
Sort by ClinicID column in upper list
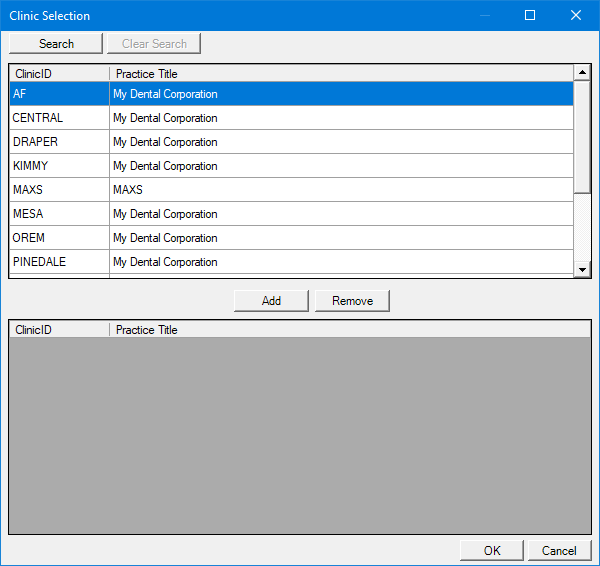[59, 73]
